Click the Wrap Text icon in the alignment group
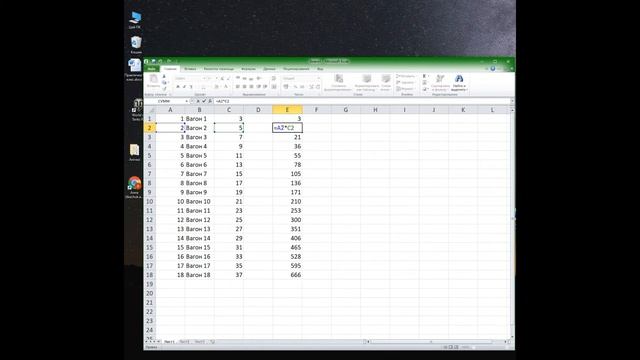 [274, 78]
